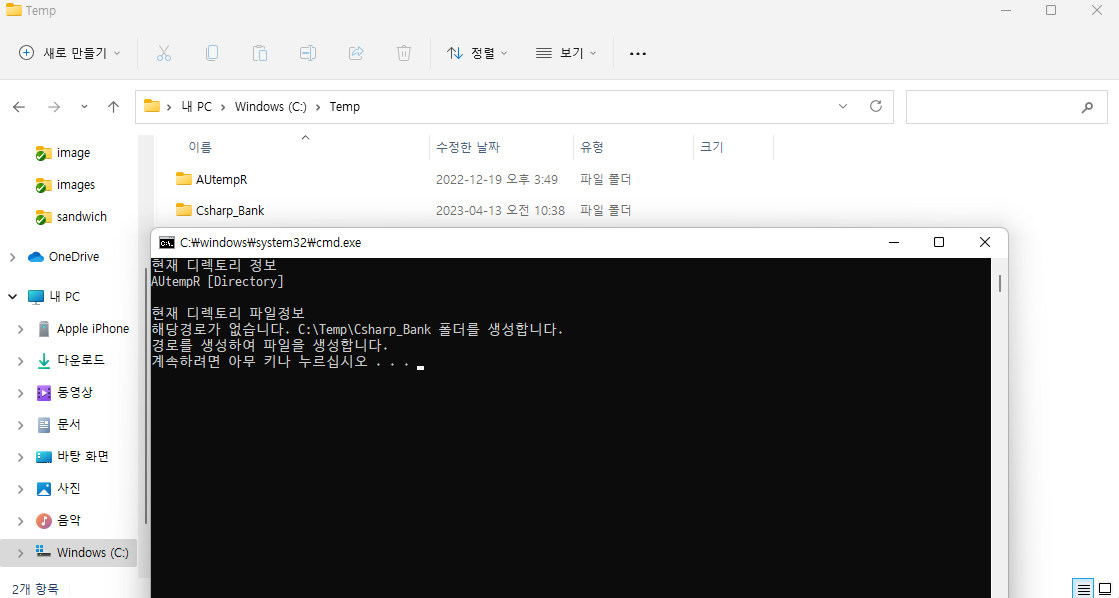Screen dimensions: 1119x598
Task: Minimize the cmd.exe console window
Action: (x=893, y=243)
